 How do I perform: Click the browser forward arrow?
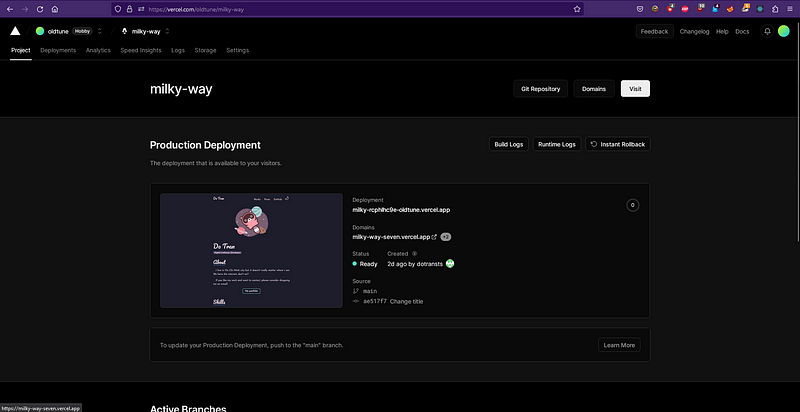click(25, 9)
